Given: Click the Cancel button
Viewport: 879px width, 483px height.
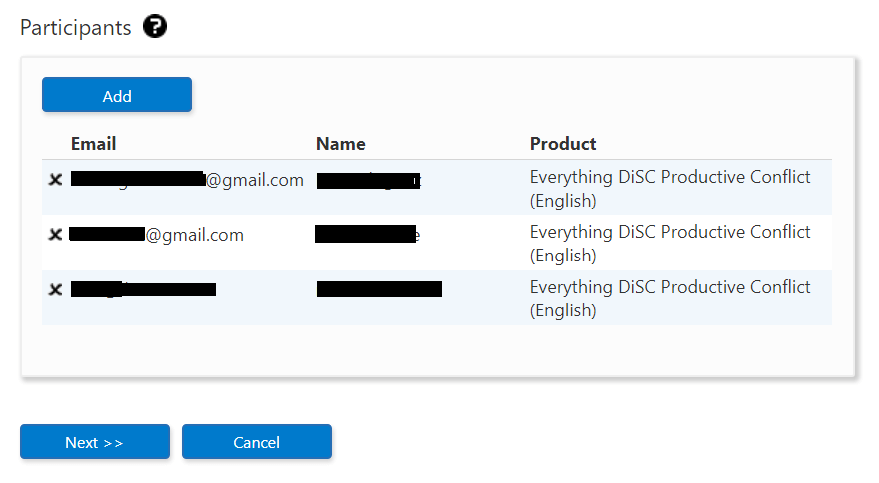Looking at the screenshot, I should [x=257, y=442].
